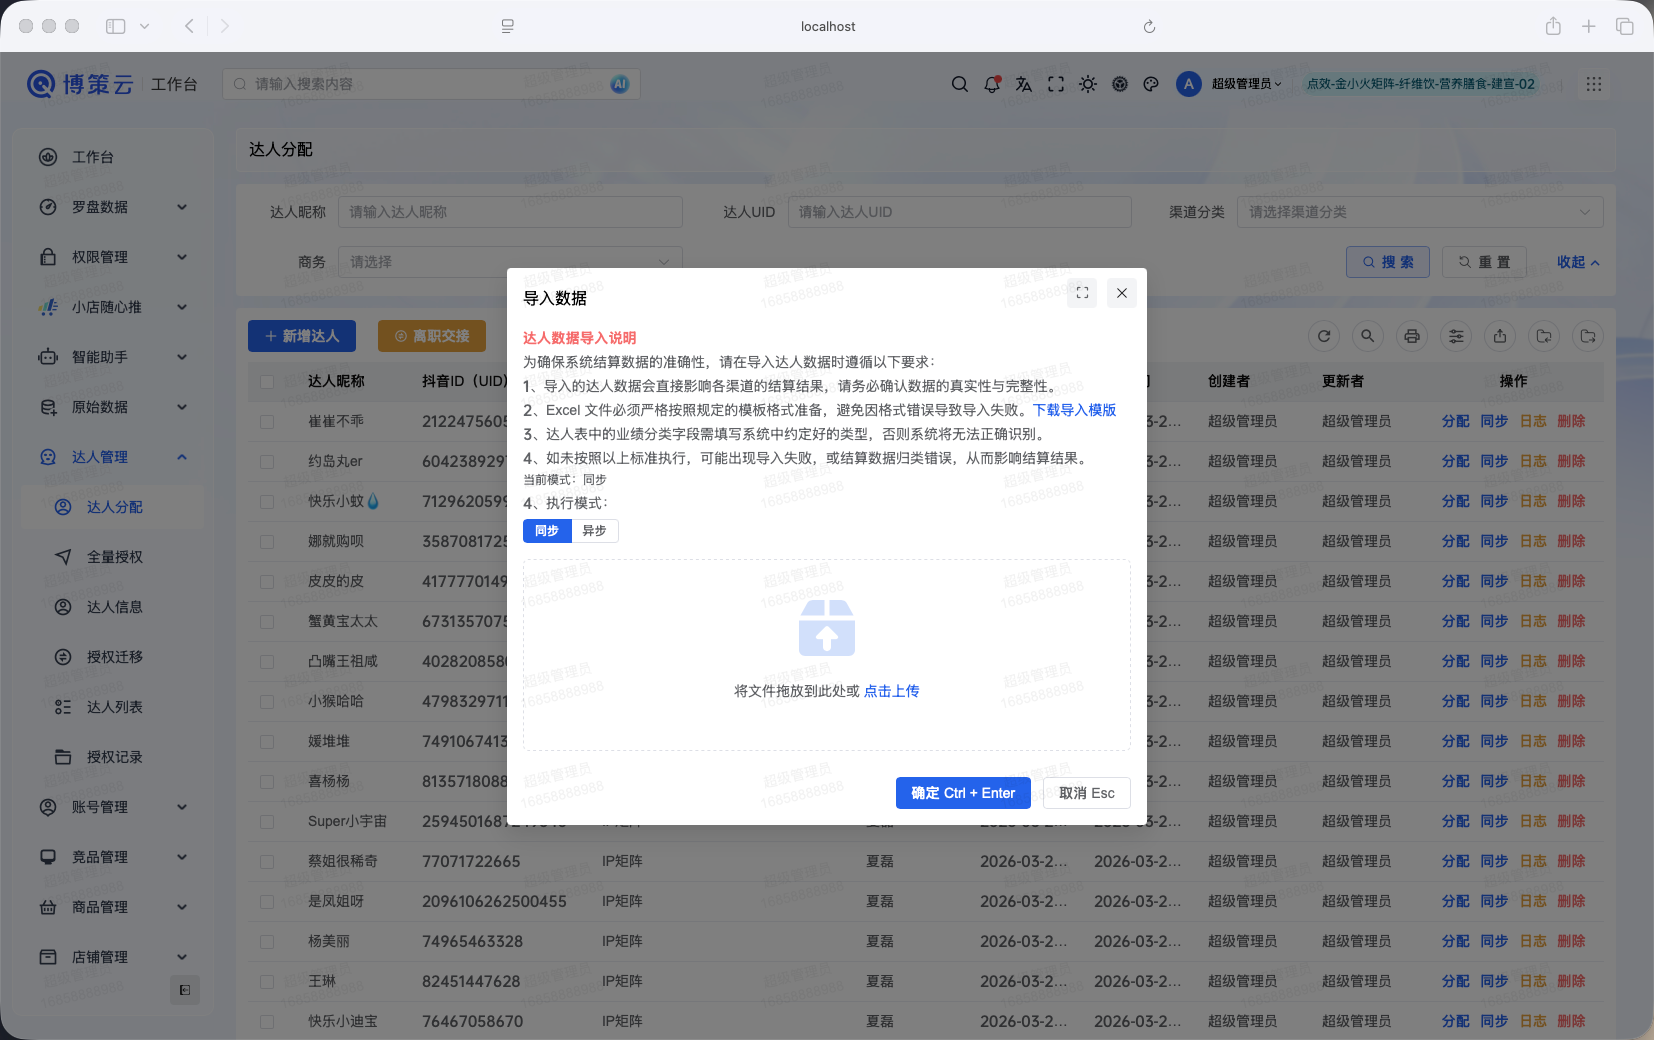Viewport: 1654px width, 1040px height.
Task: Click the 下载导入模版 link
Action: click(1074, 410)
